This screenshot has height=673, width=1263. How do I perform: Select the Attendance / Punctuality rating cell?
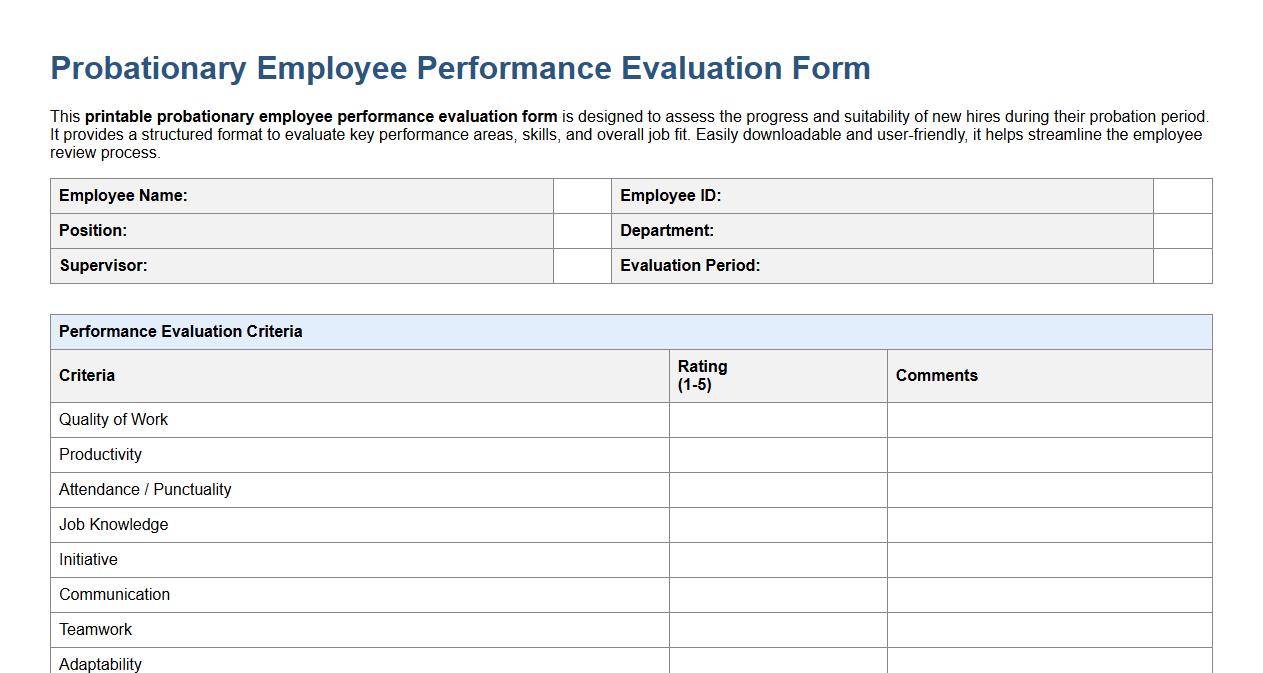777,489
